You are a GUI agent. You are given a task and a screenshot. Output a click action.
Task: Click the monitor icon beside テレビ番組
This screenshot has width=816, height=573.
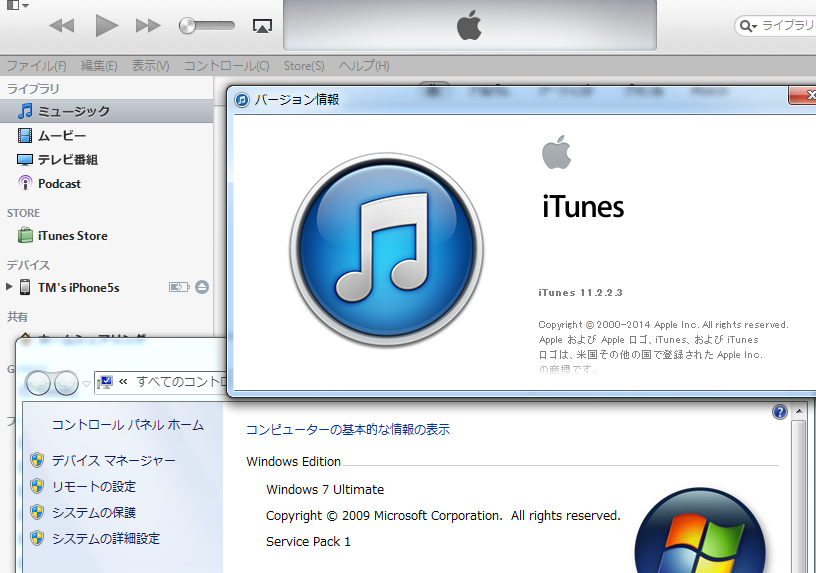coord(25,160)
